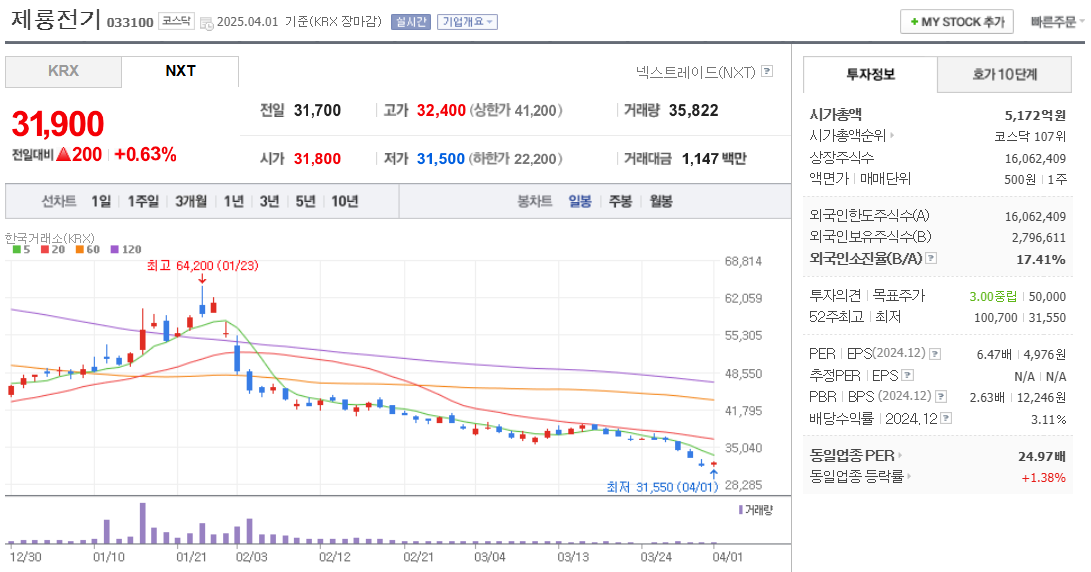
Task: Click the 실시간 real-time badge
Action: [x=411, y=22]
